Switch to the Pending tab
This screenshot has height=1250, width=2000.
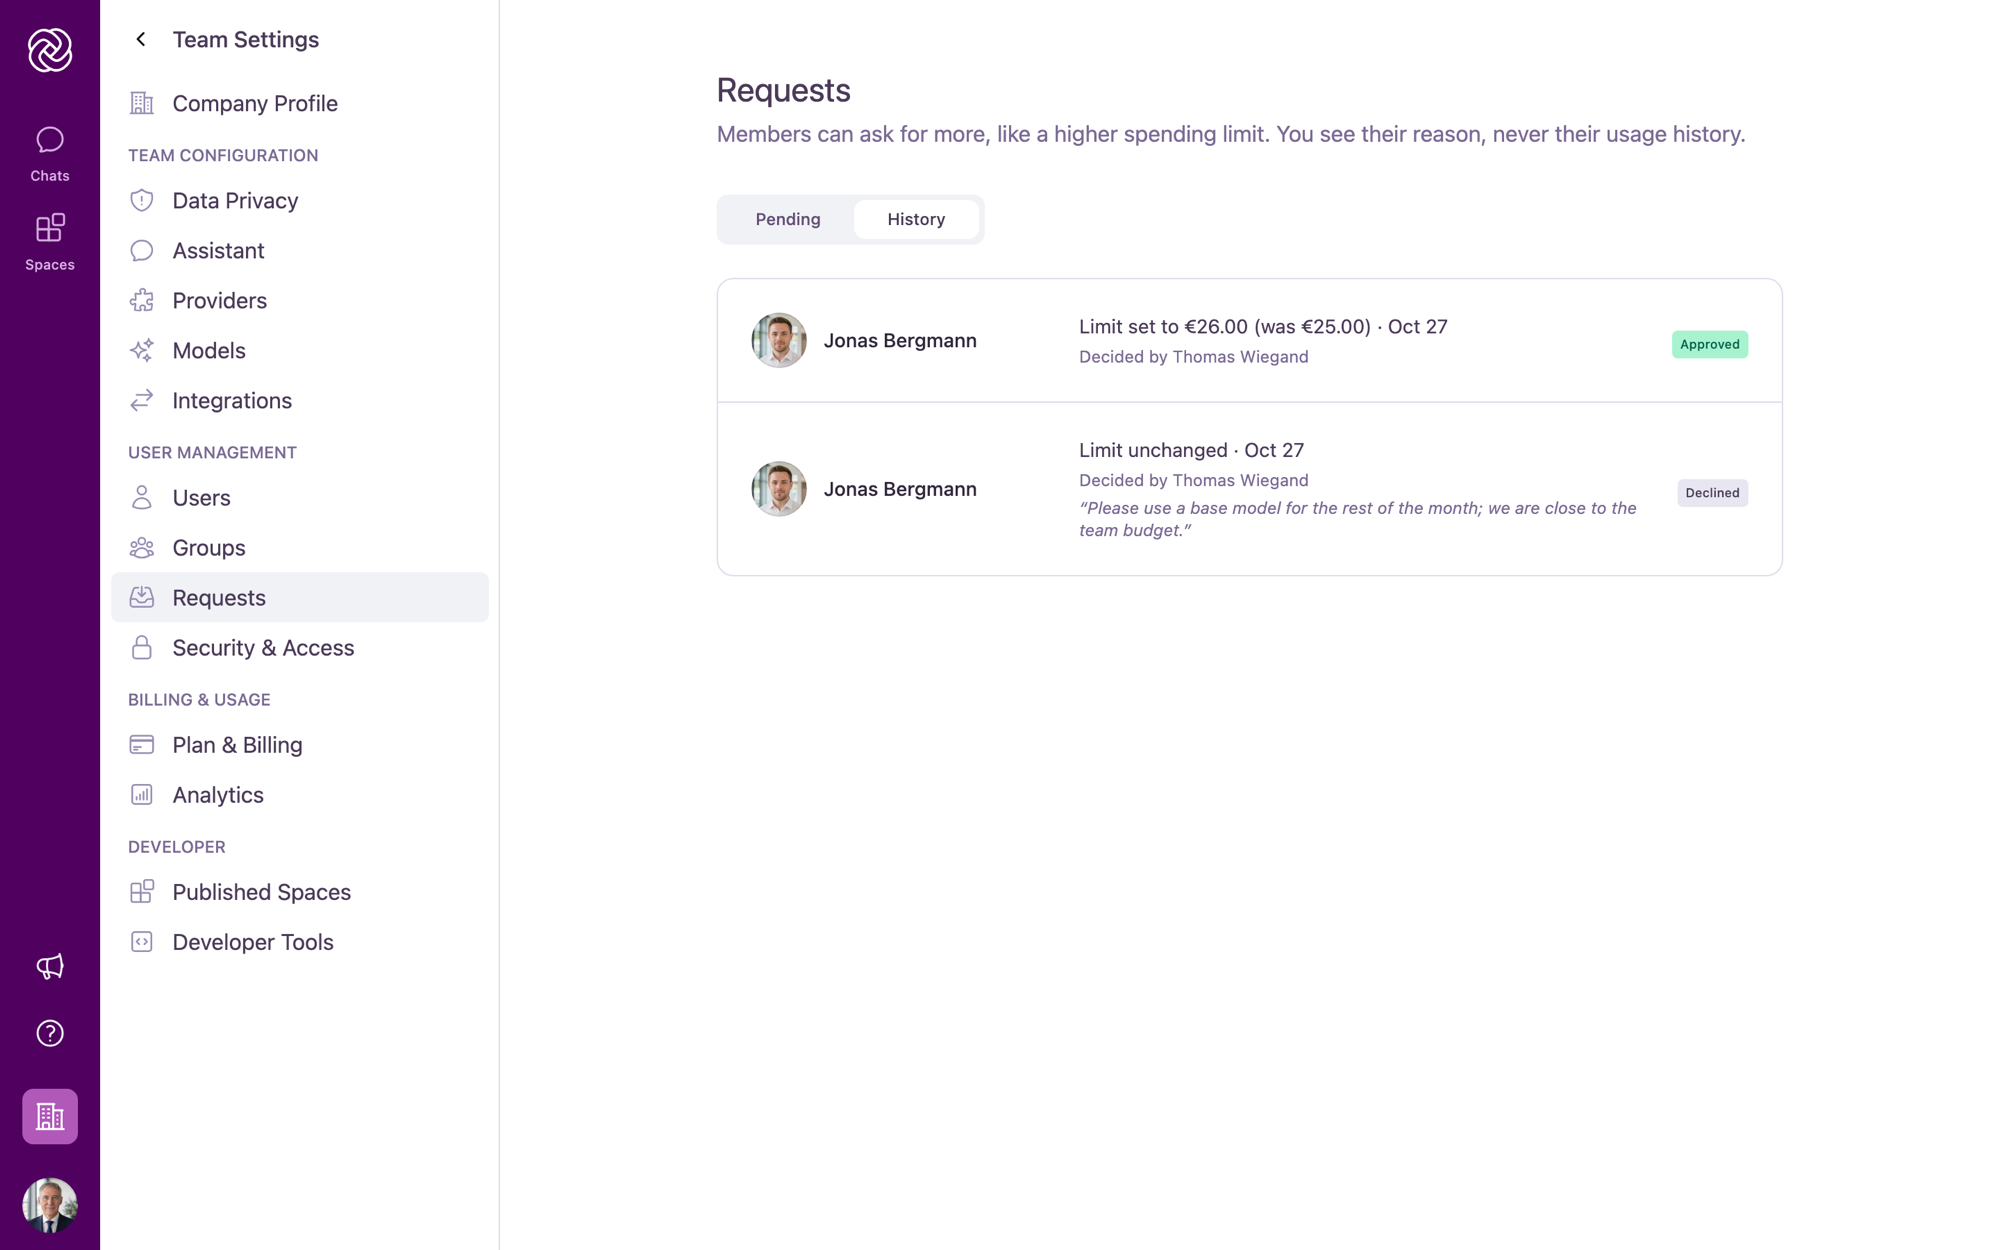(788, 219)
